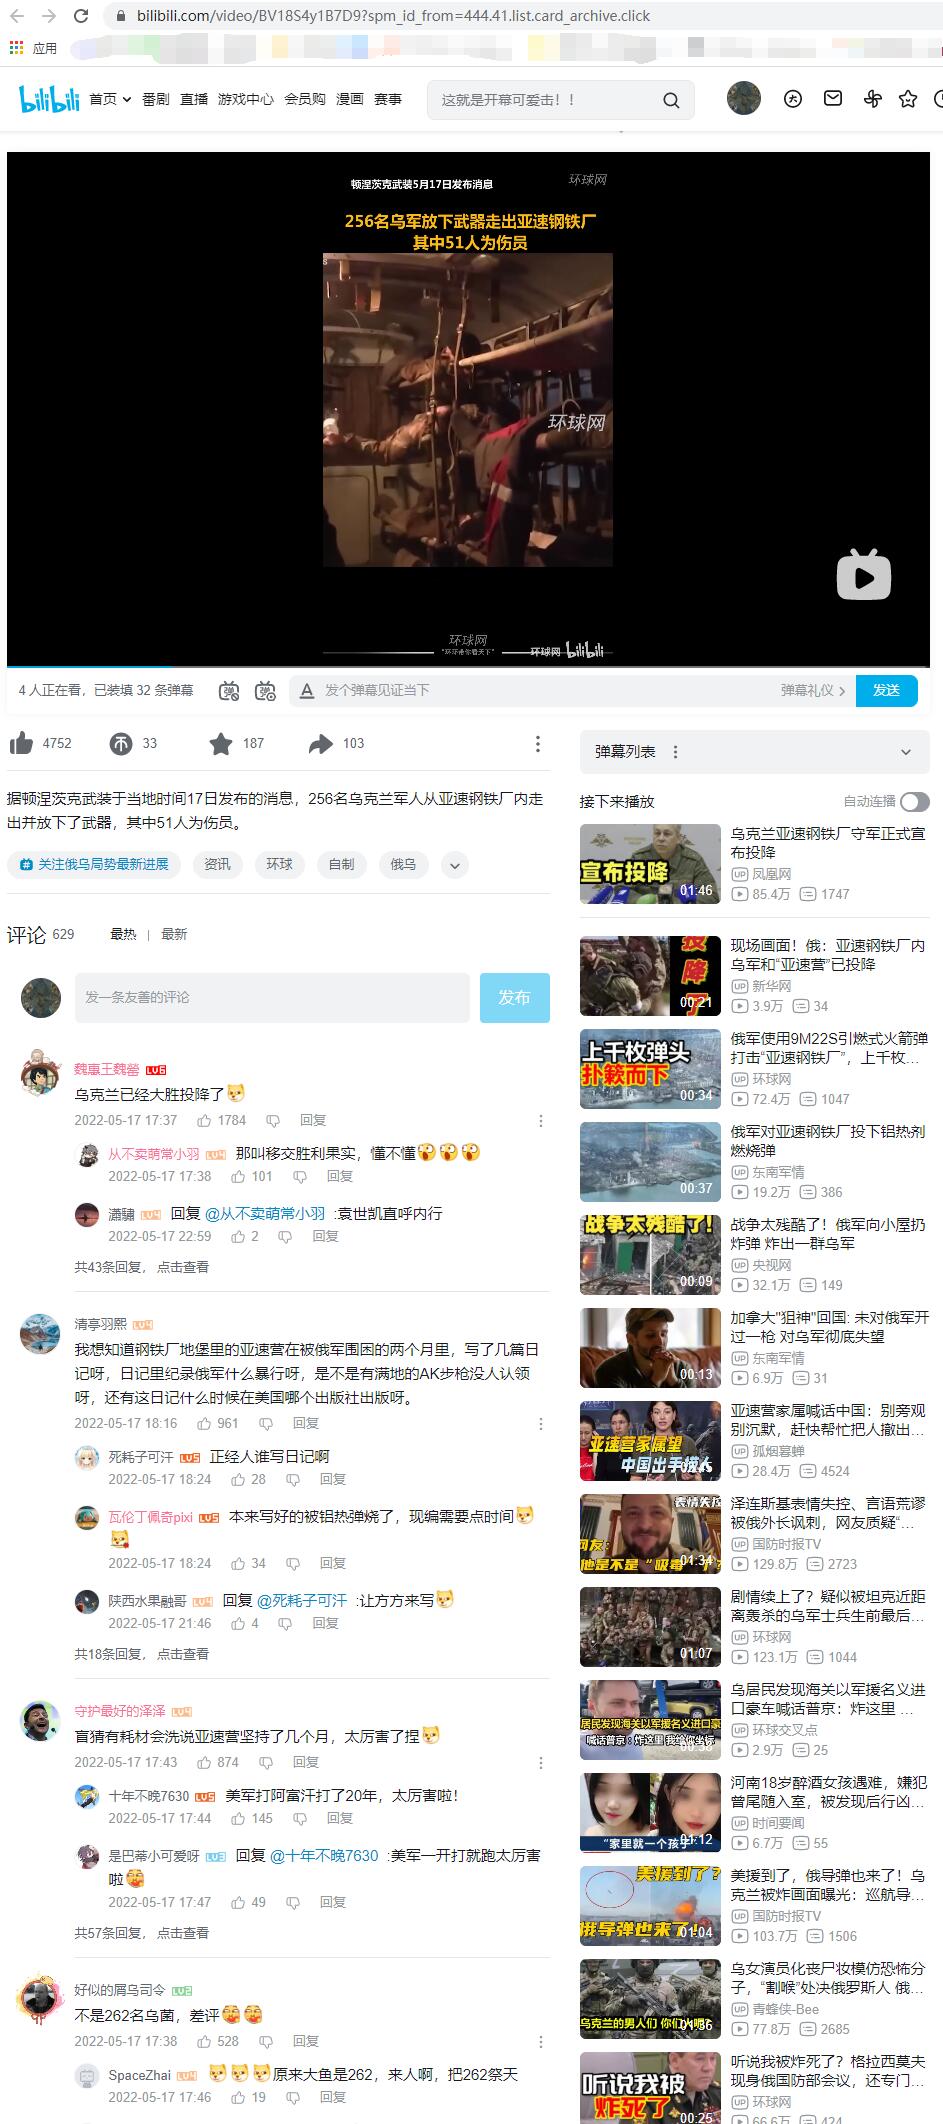Click the share arrow icon
Screen dimensions: 943x2124
(x=320, y=743)
